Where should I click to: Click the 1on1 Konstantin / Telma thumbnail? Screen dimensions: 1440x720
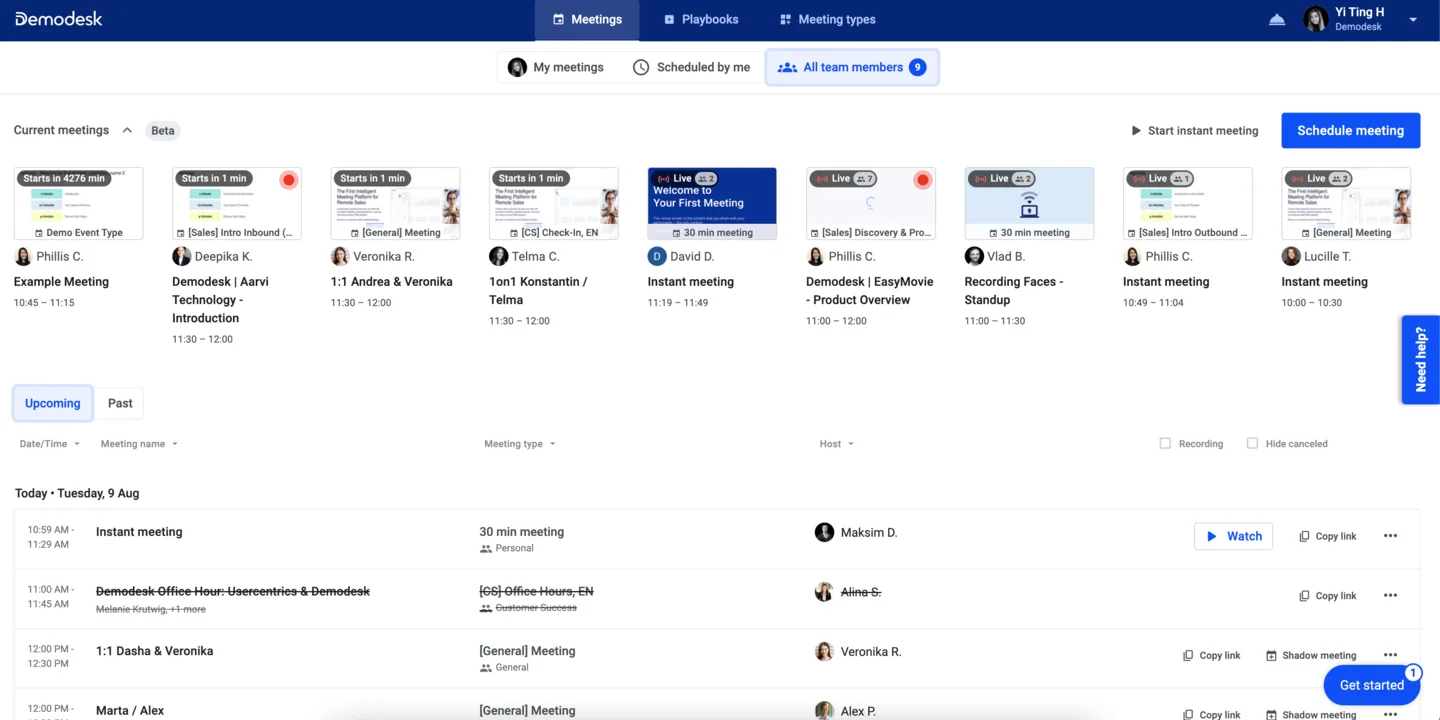(x=554, y=204)
